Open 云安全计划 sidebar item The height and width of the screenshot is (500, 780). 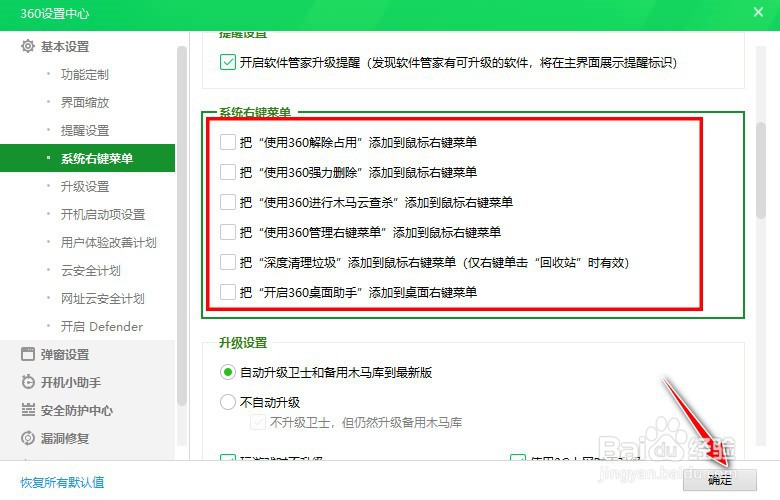91,271
